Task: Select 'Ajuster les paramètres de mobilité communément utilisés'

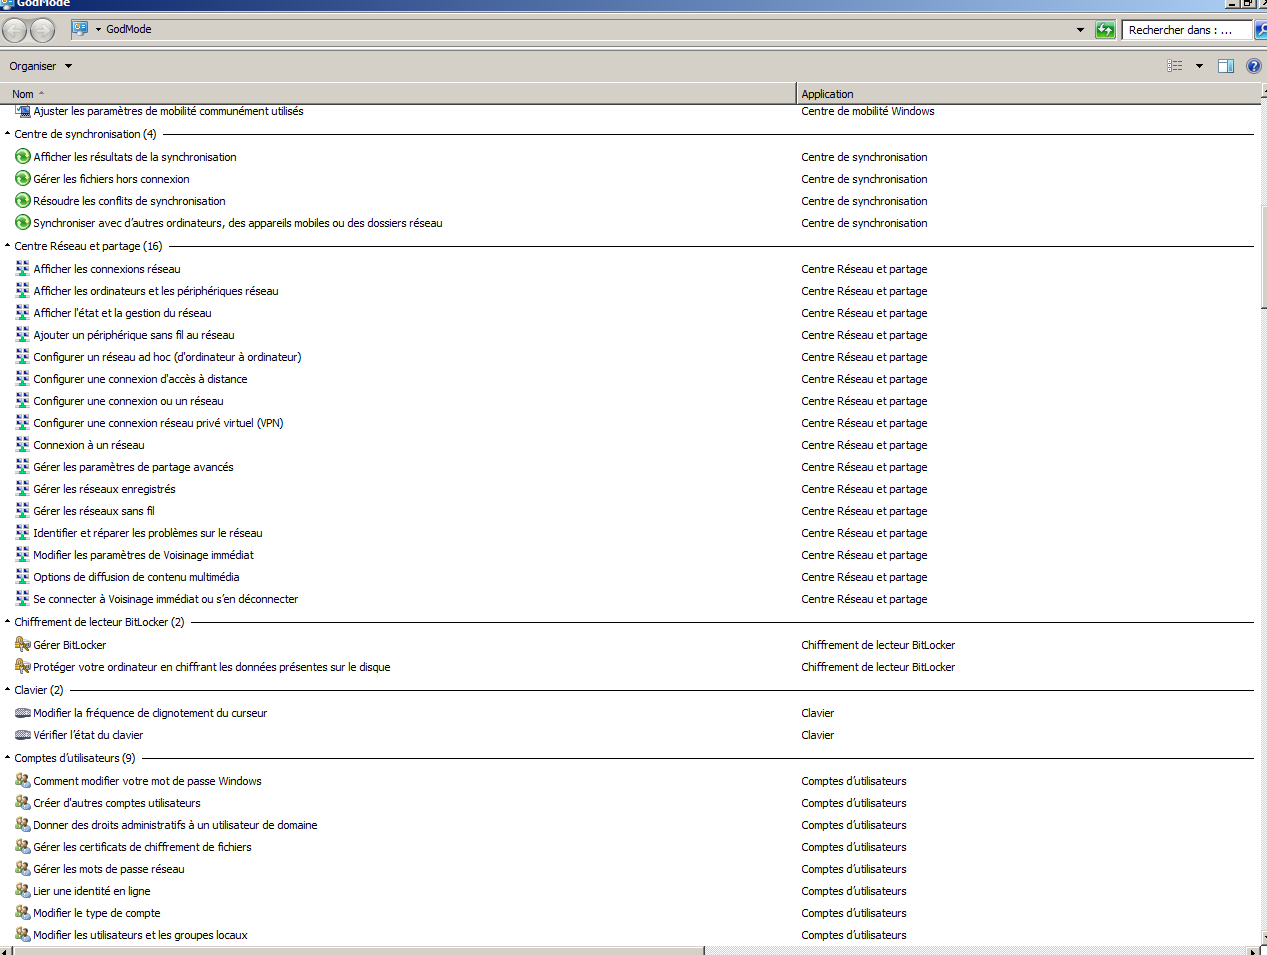Action: pos(168,111)
